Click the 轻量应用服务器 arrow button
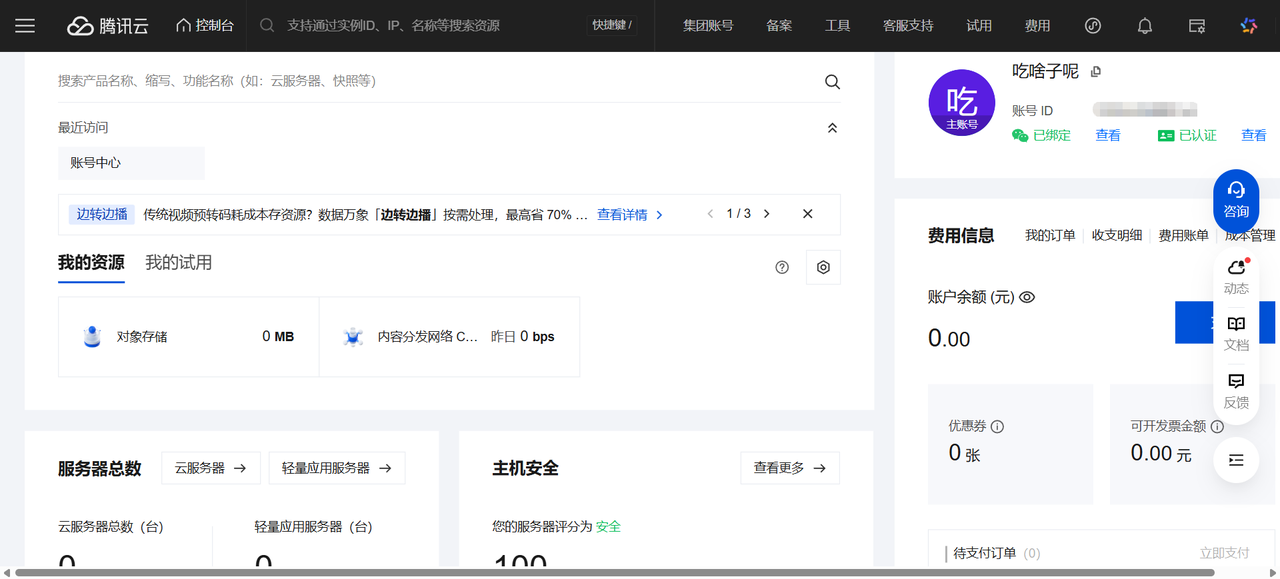This screenshot has height=579, width=1280. tap(337, 468)
